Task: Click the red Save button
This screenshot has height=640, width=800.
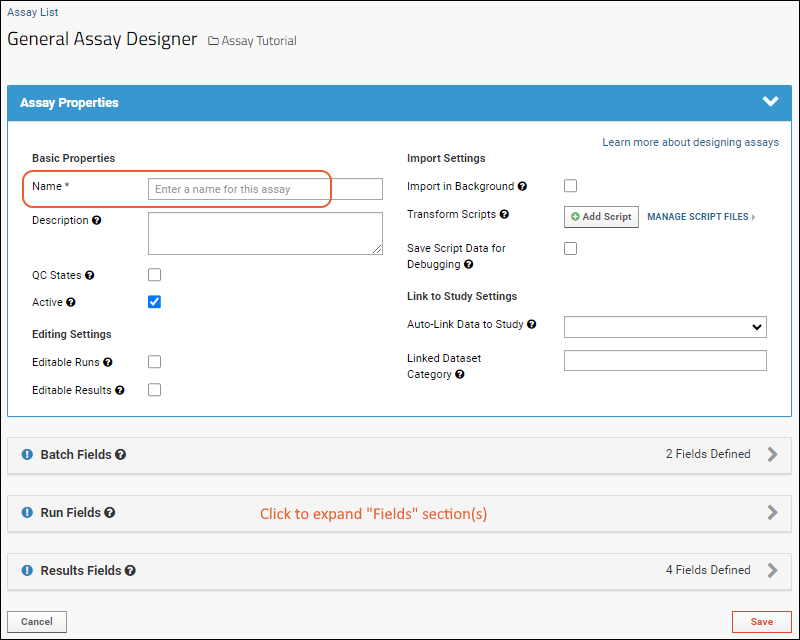Action: tap(762, 622)
